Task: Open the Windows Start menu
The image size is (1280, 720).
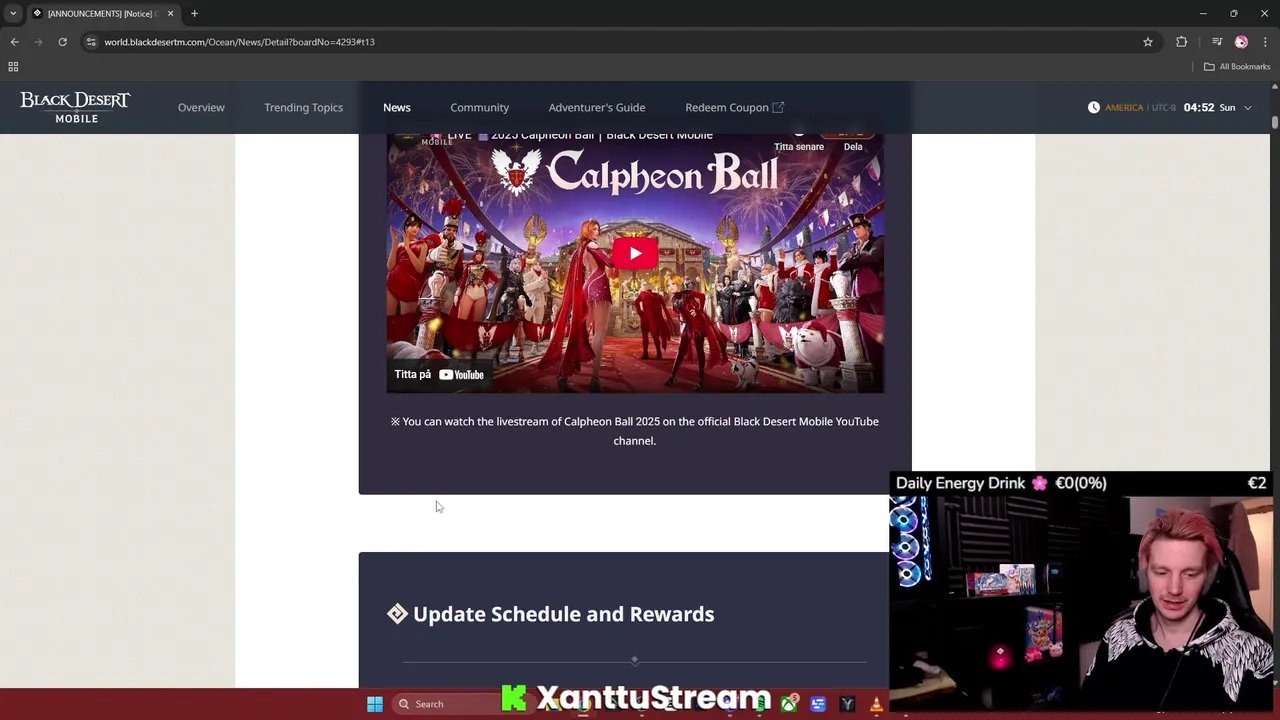Action: [x=374, y=704]
